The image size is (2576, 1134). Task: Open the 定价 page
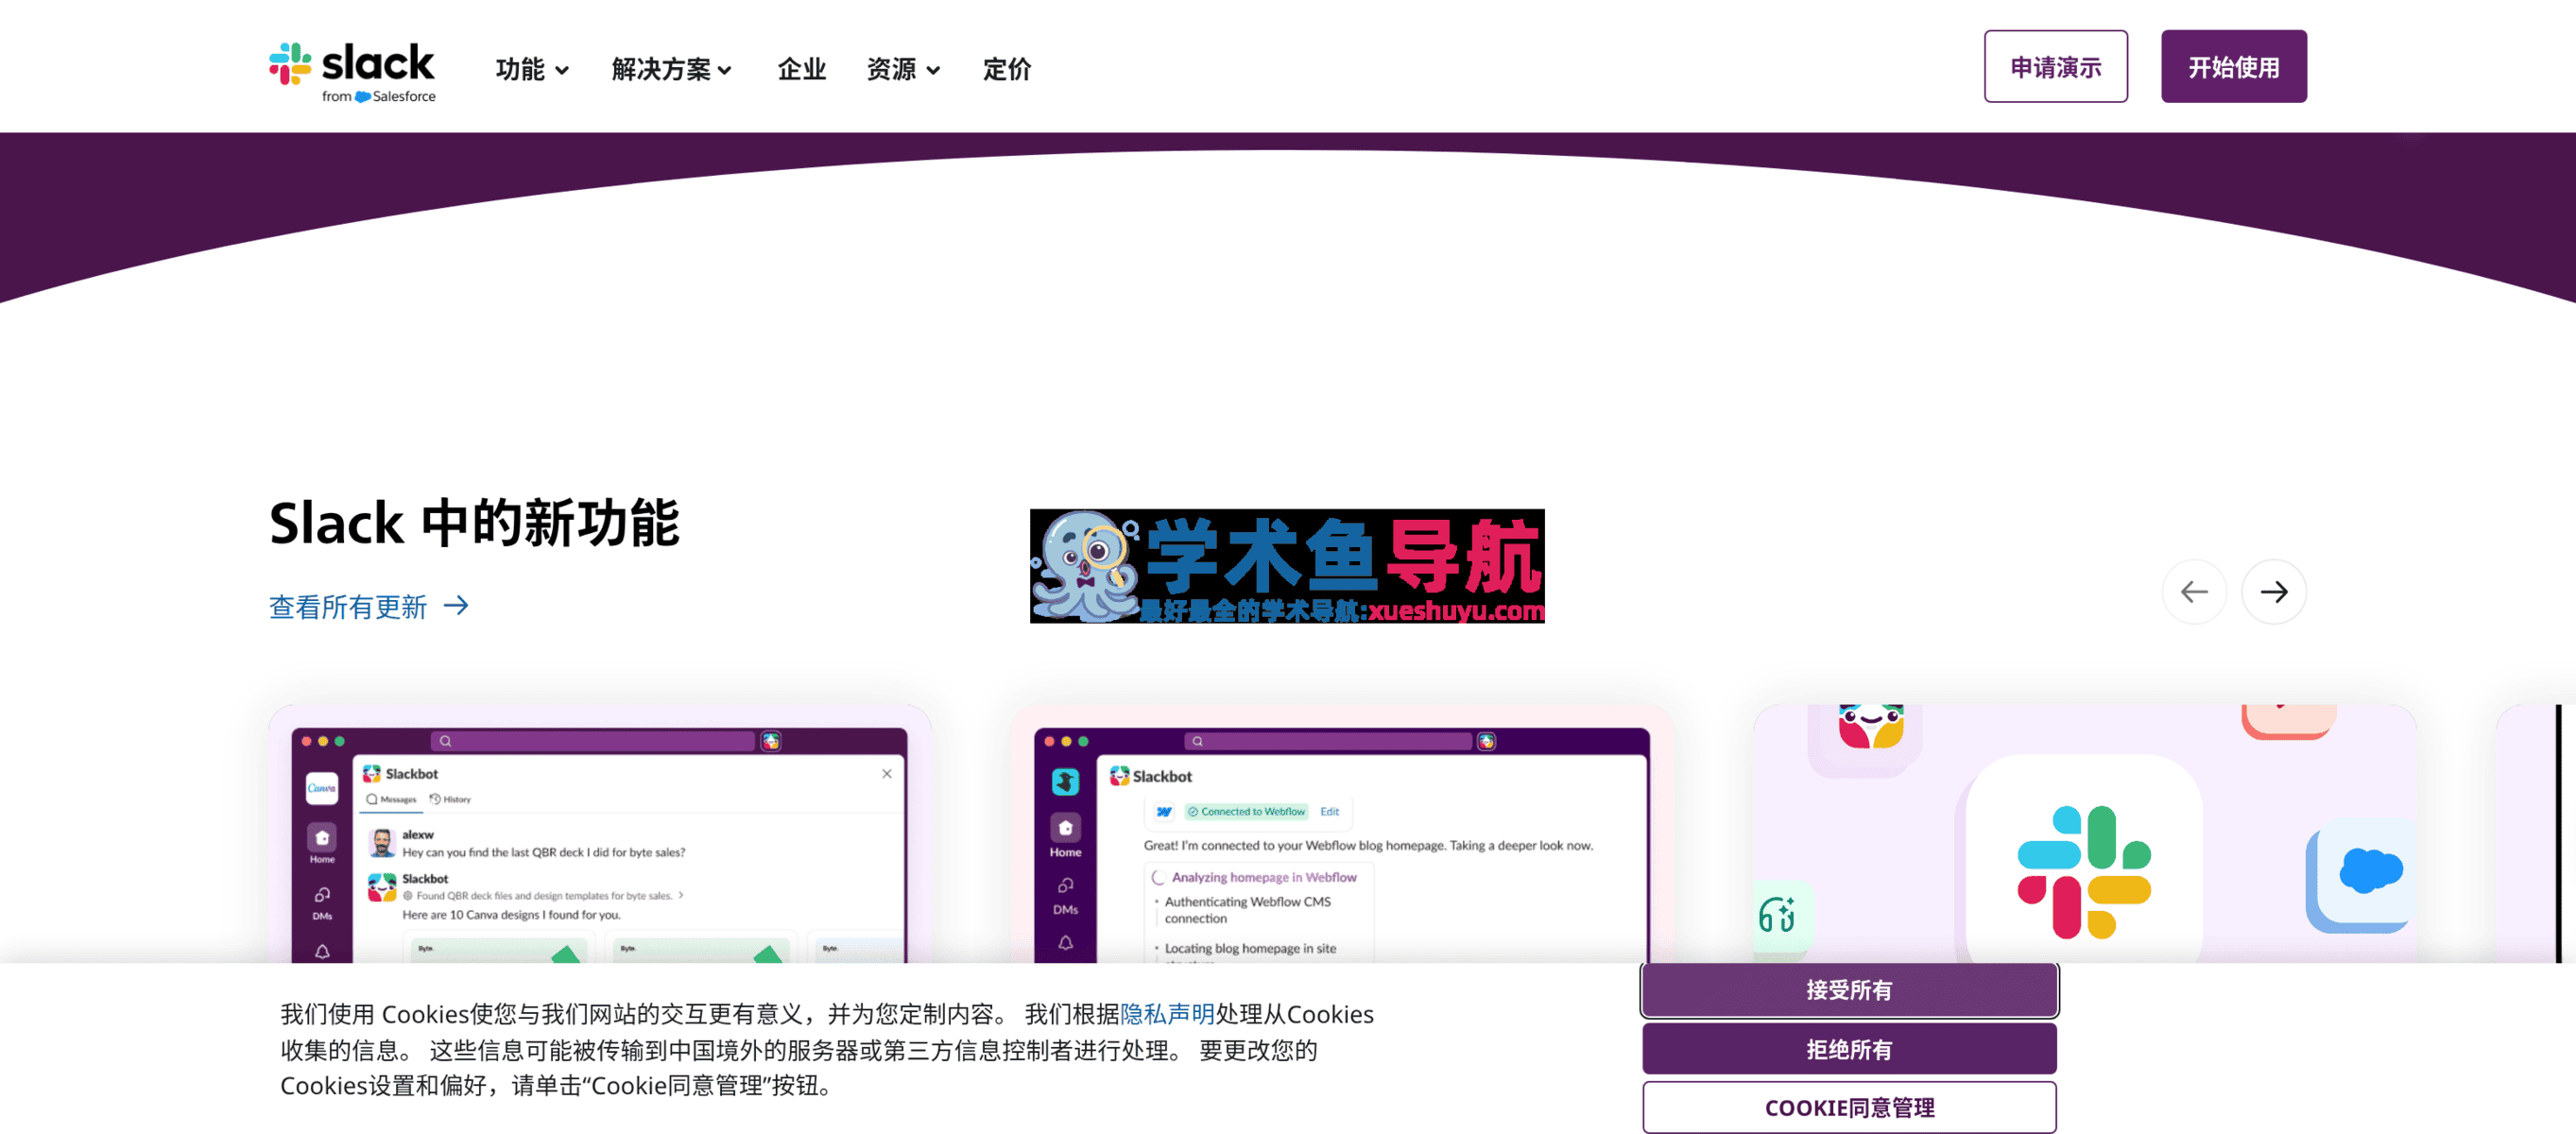point(1006,69)
